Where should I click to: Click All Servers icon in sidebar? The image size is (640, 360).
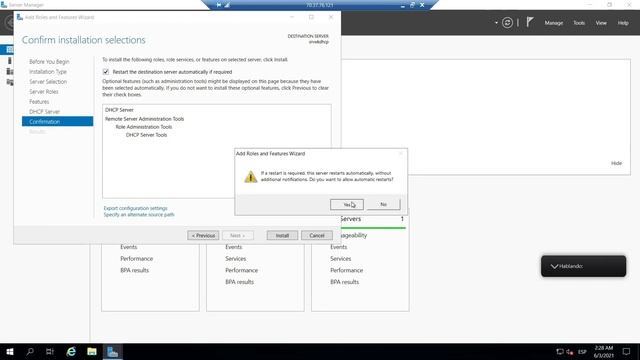pyautogui.click(x=9, y=71)
